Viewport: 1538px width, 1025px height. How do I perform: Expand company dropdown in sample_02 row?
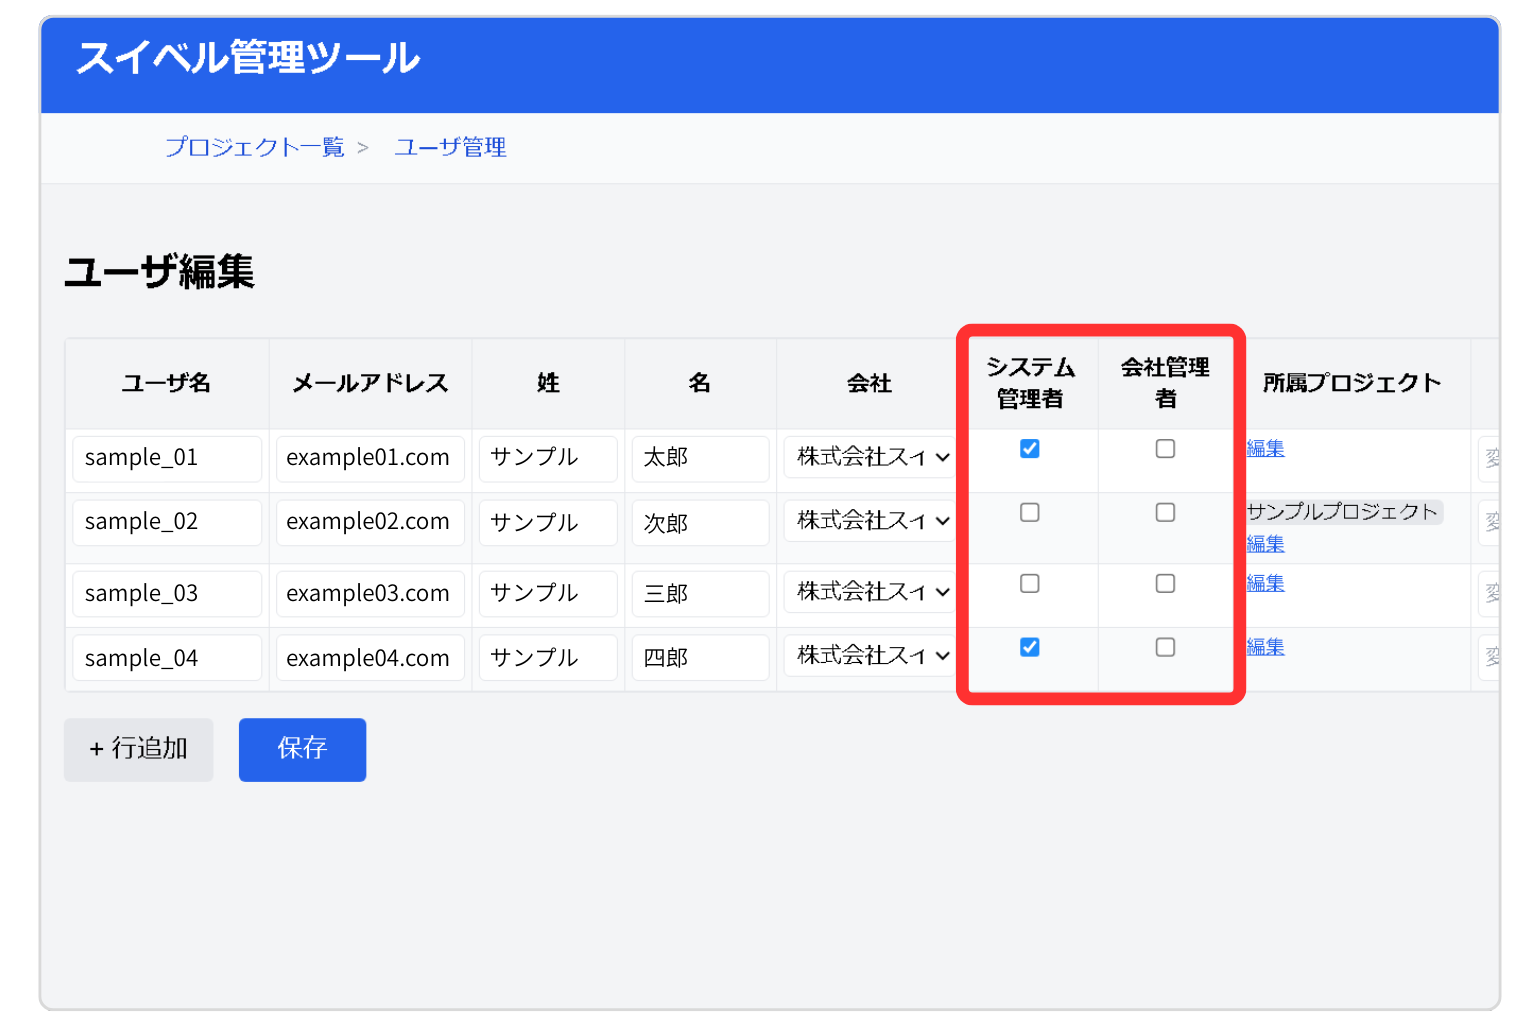tap(871, 521)
